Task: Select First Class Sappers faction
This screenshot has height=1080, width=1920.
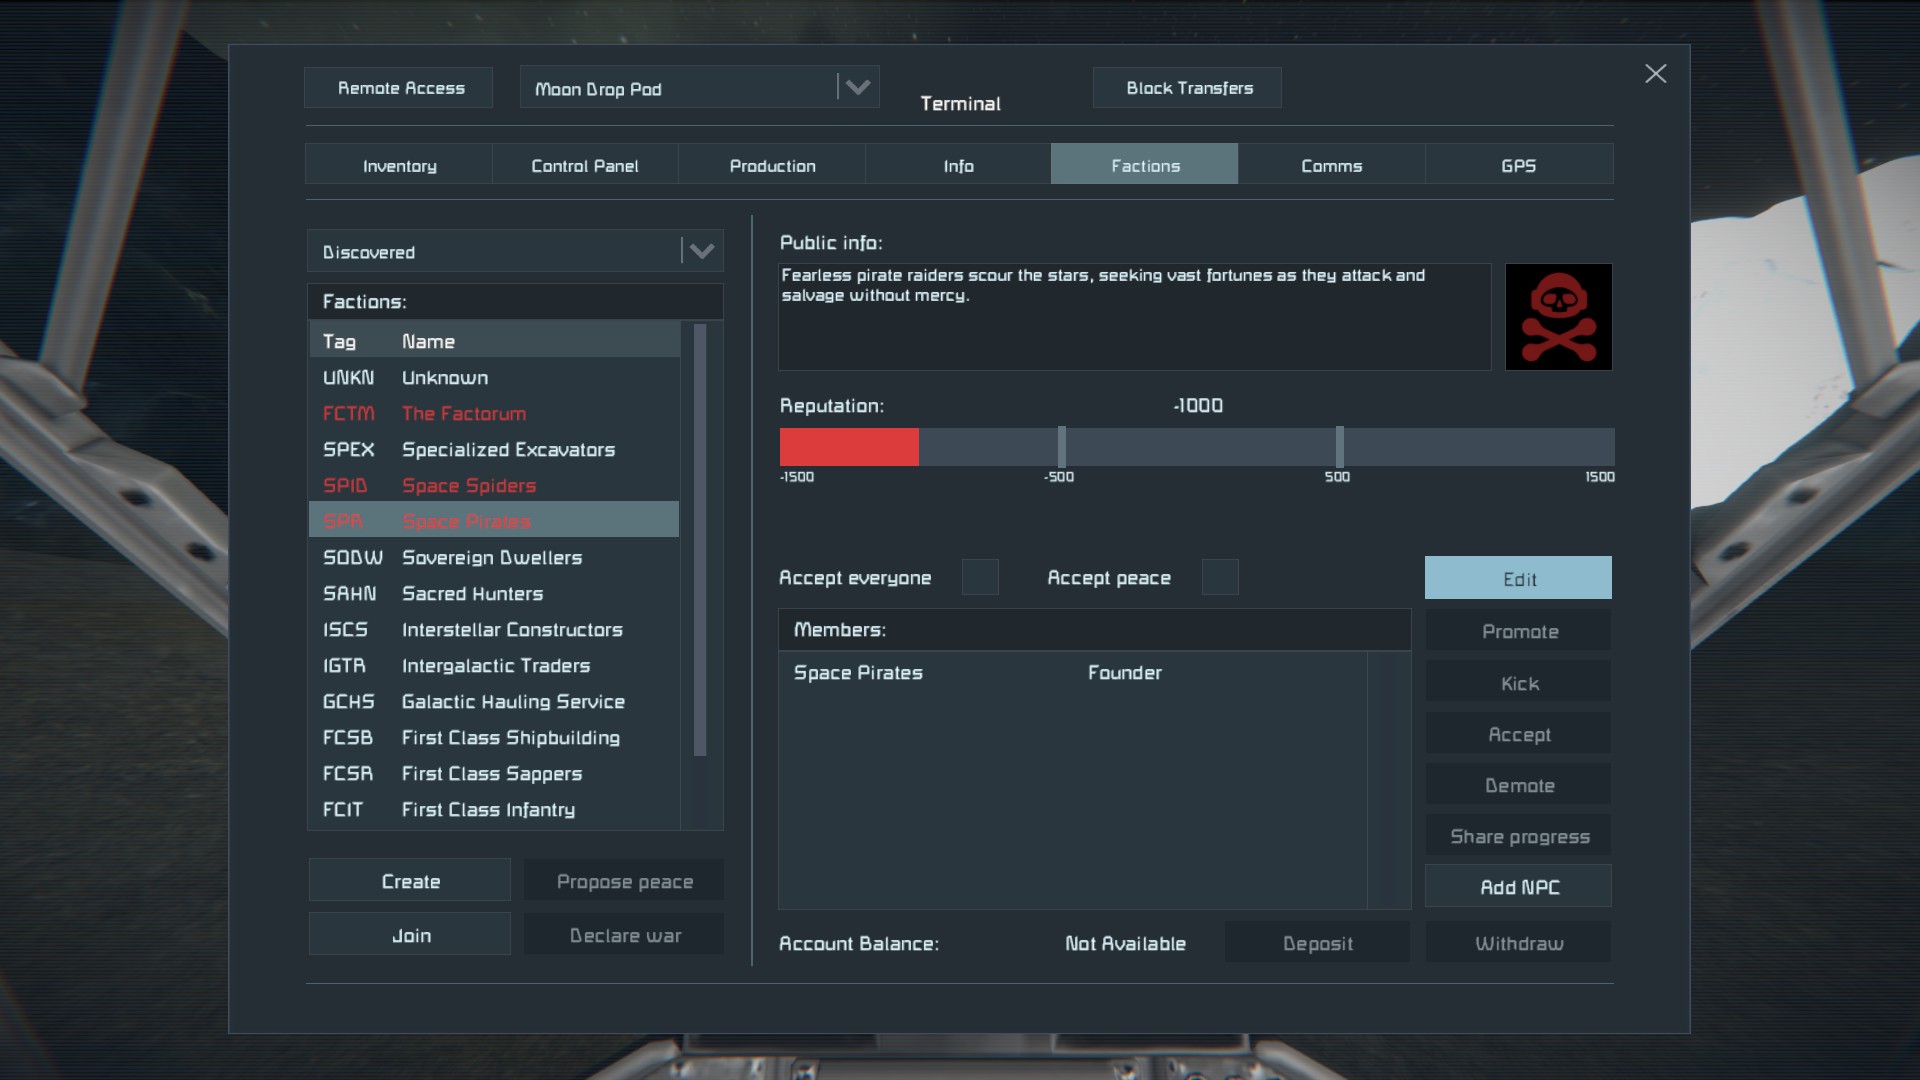Action: 494,773
